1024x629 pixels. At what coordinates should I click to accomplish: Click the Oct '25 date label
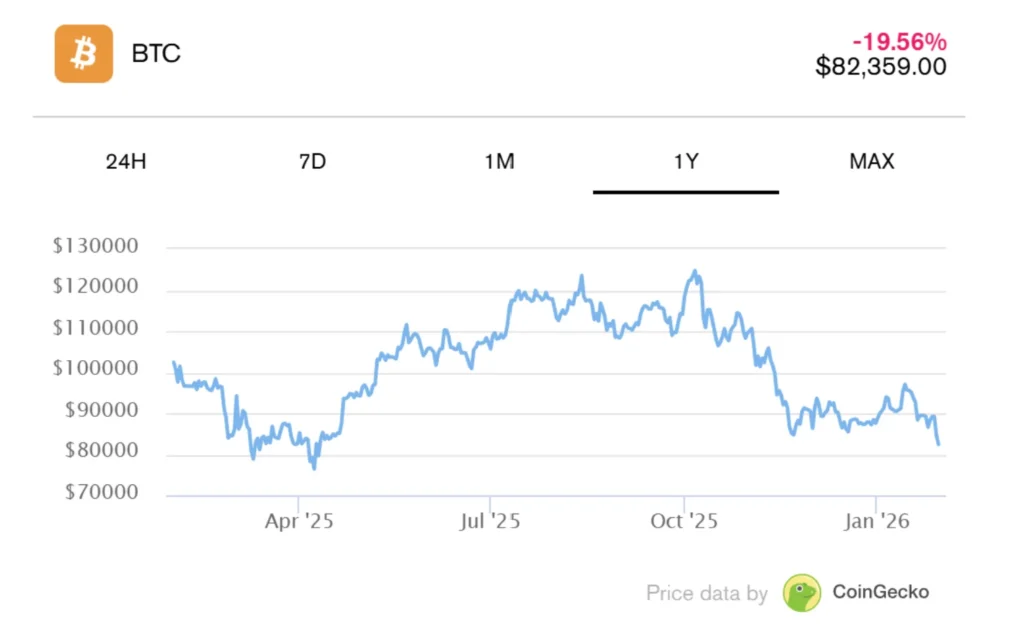pos(683,521)
